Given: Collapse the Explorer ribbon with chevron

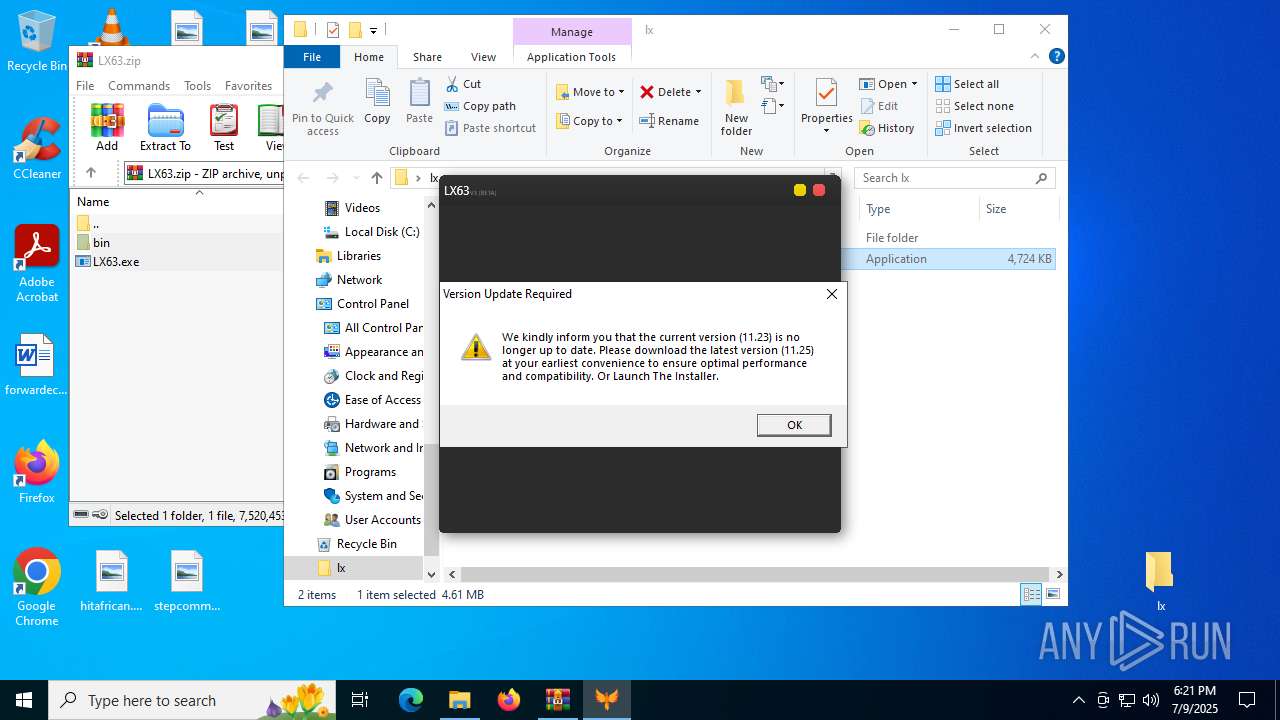Looking at the screenshot, I should point(1036,57).
